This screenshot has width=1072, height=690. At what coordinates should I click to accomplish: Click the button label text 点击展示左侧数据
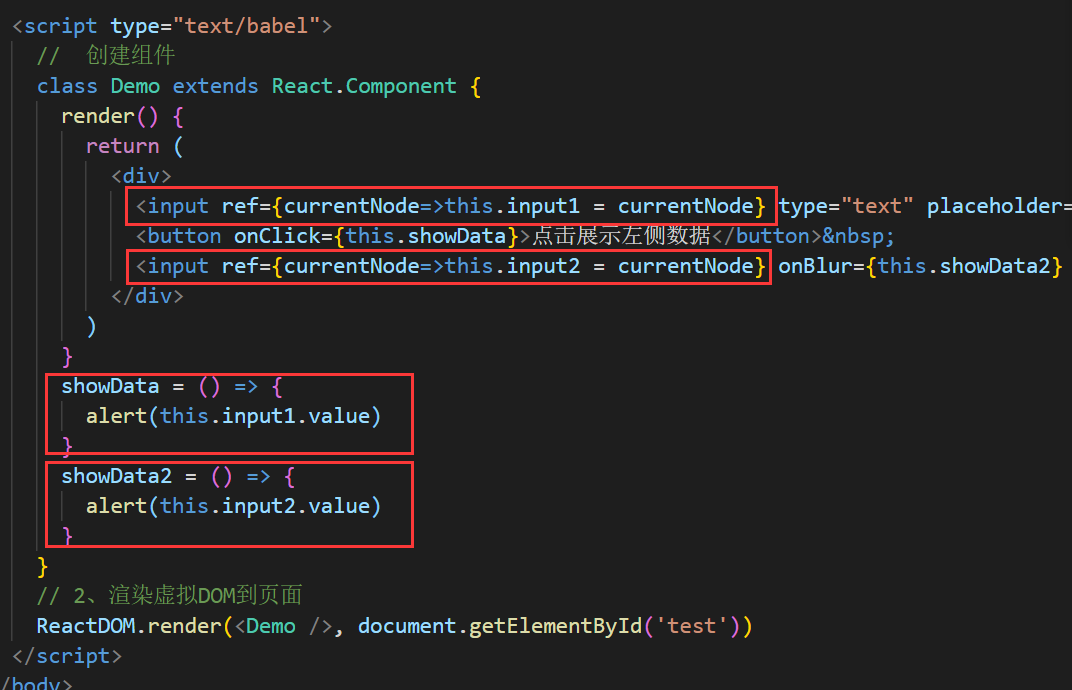point(620,236)
